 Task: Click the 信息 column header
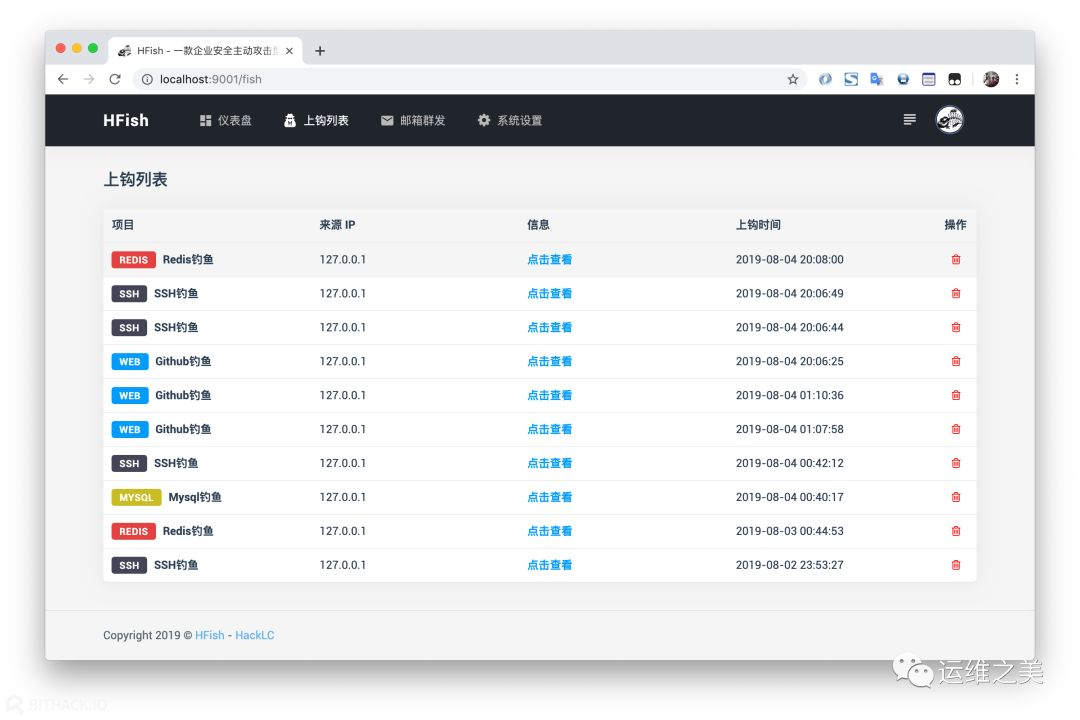coord(539,225)
